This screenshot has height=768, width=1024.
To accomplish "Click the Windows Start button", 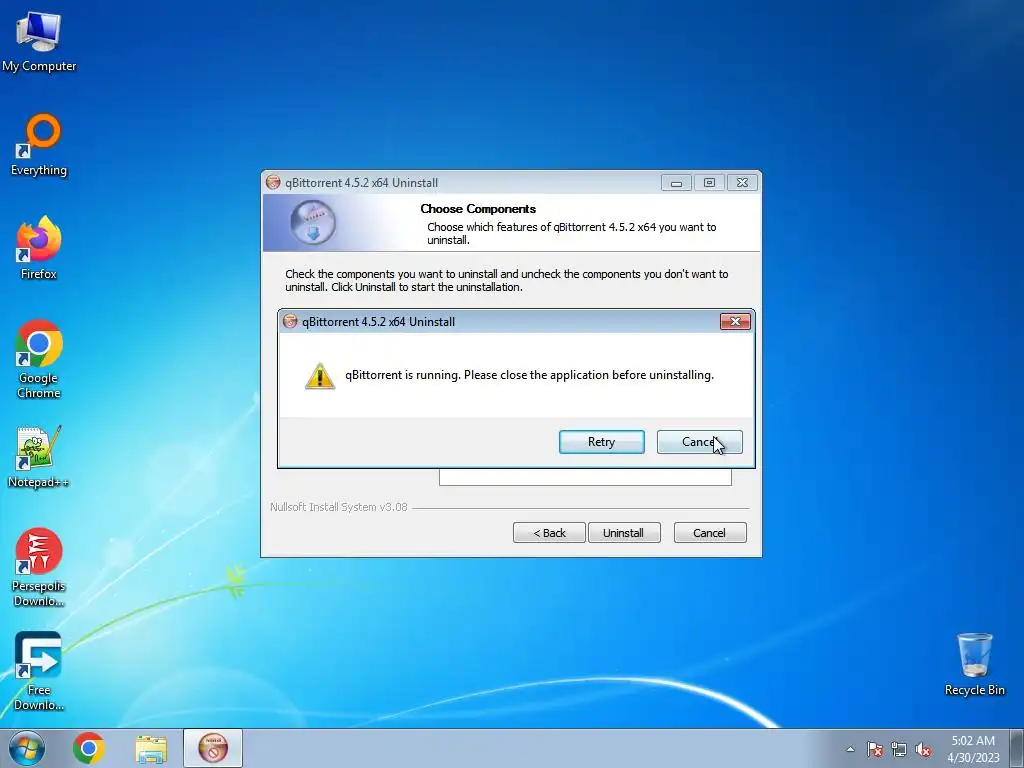I will 27,748.
